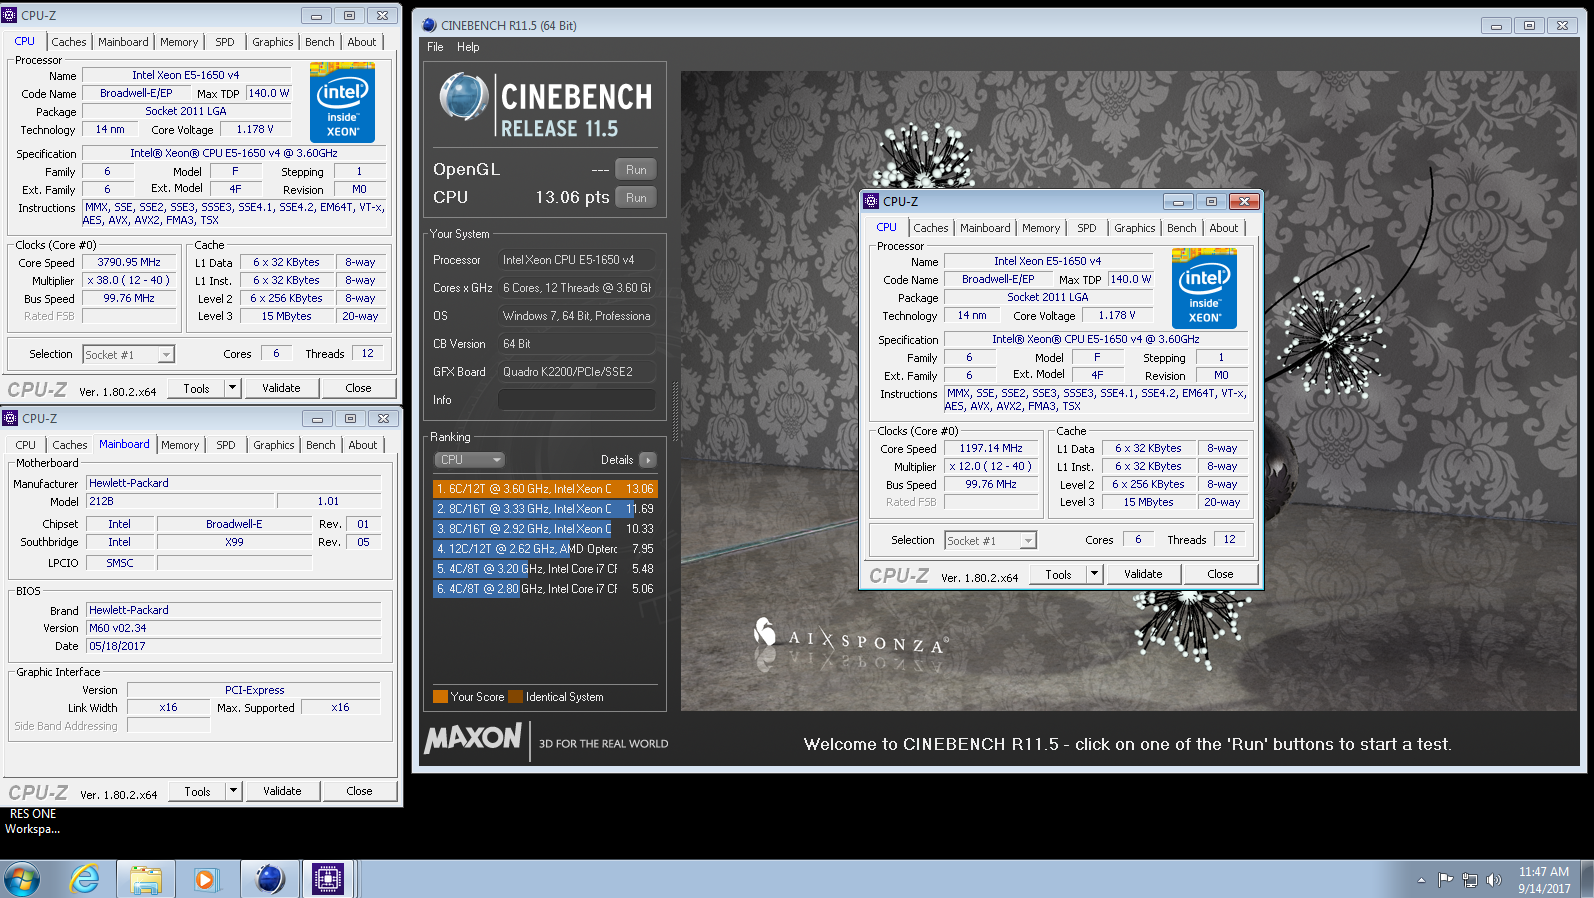Viewport: 1594px width, 898px height.
Task: Click Your Score orange legend swatch
Action: (440, 697)
